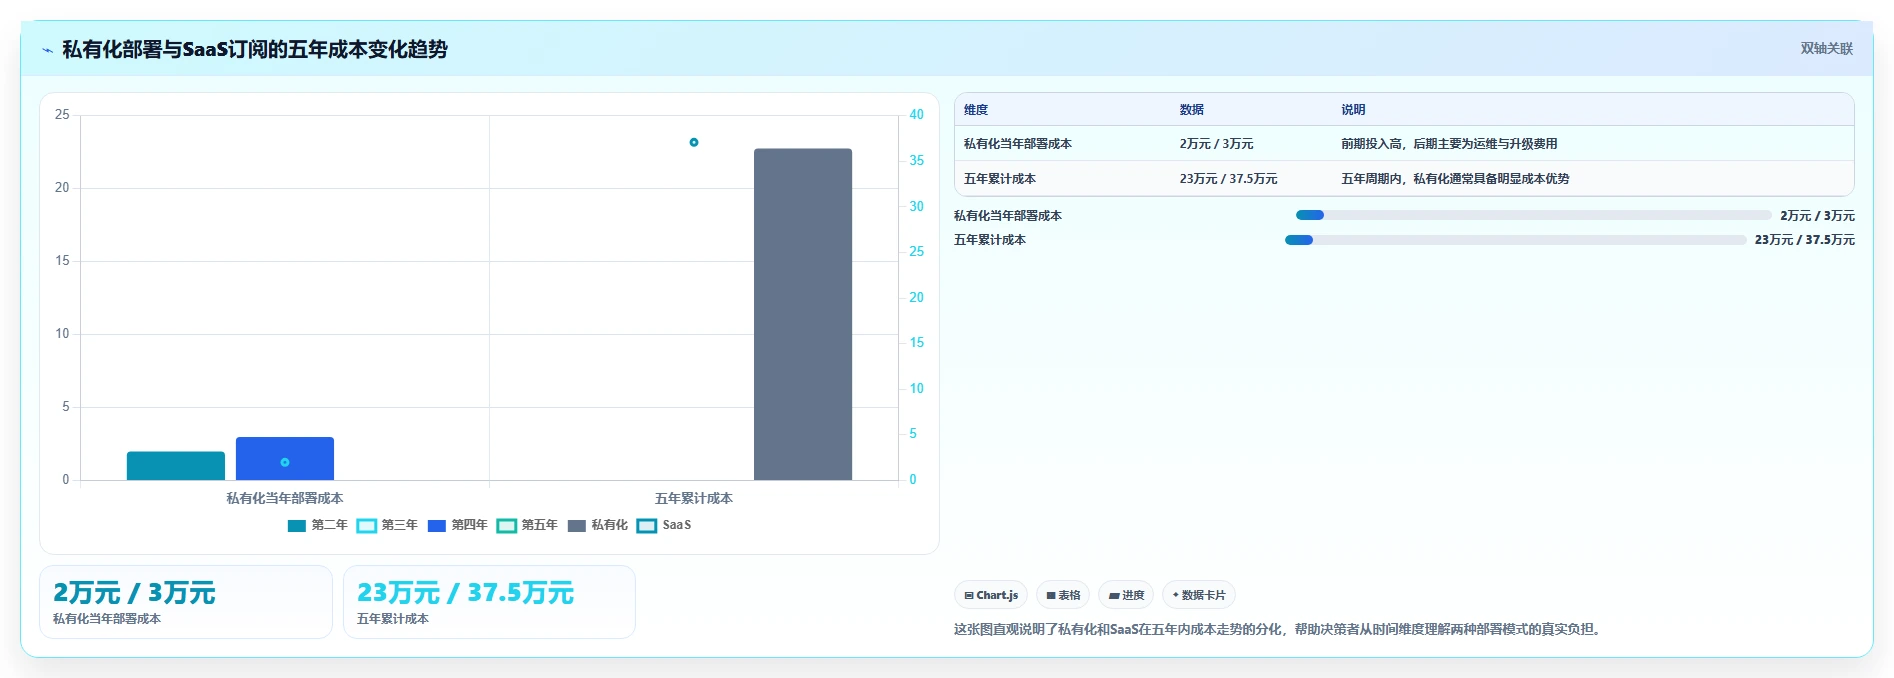The width and height of the screenshot is (1894, 678).
Task: Click the SaaS data point above 五年累计成本
Action: 694,142
